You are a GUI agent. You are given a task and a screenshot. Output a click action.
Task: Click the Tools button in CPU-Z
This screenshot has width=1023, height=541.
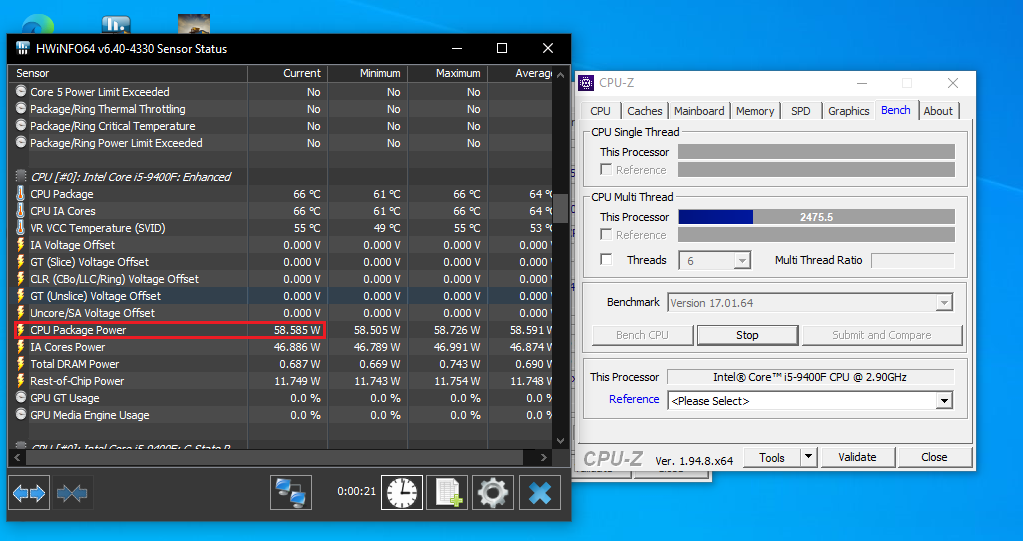click(x=772, y=457)
